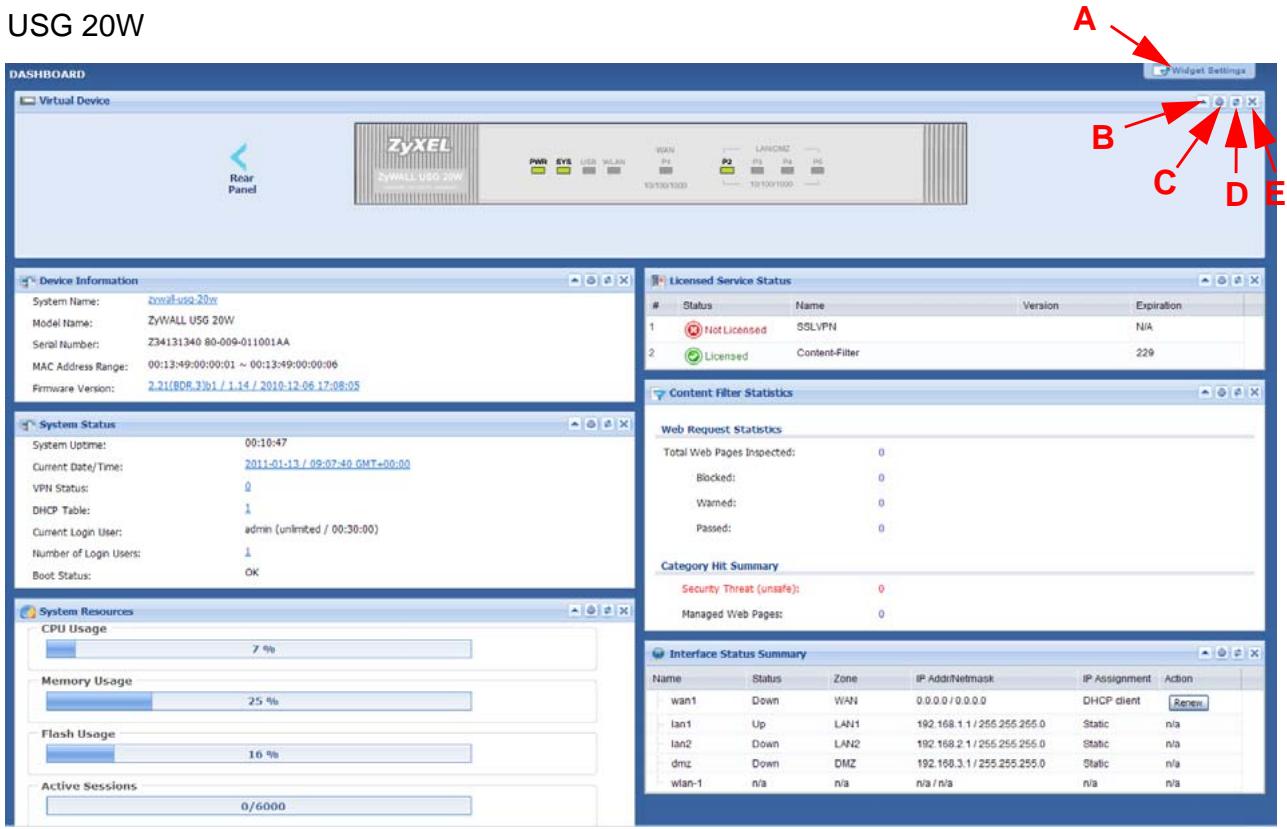1287x829 pixels.
Task: Close the Virtual Device widget
Action: 1253,101
